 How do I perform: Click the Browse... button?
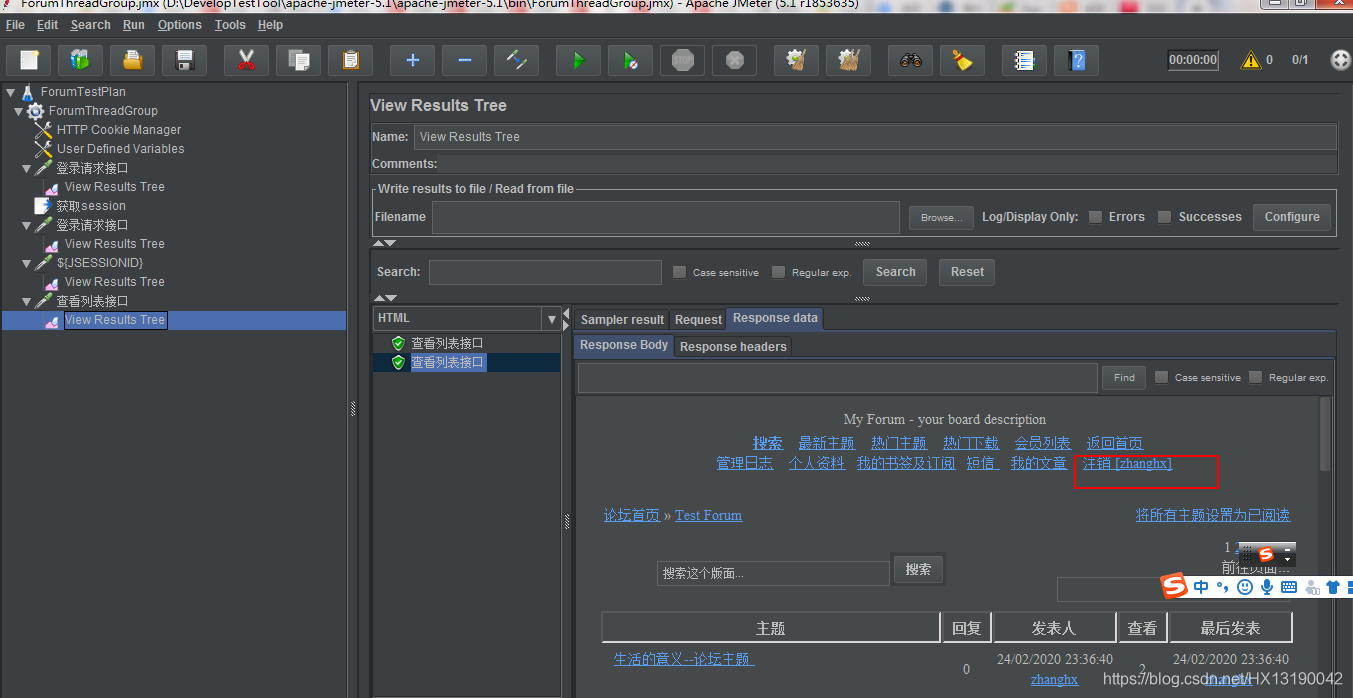(x=942, y=217)
